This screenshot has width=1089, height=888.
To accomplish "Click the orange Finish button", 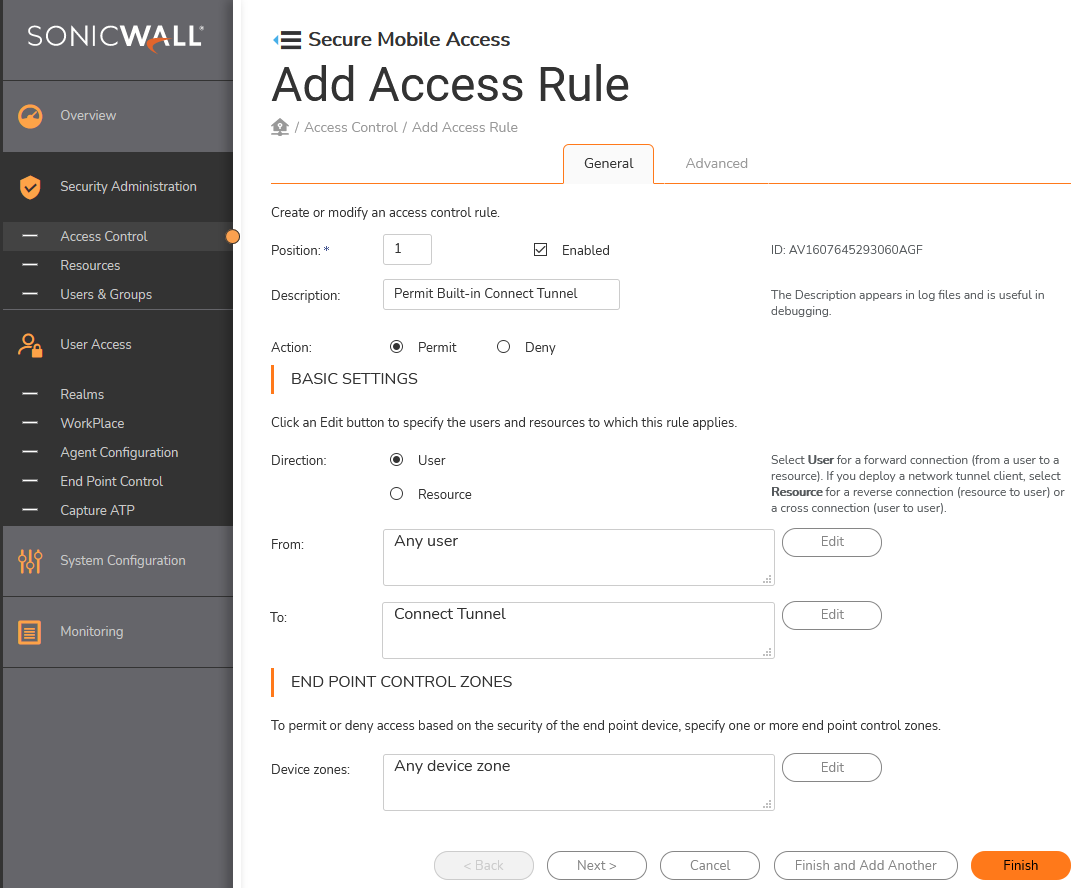I will pyautogui.click(x=1020, y=865).
